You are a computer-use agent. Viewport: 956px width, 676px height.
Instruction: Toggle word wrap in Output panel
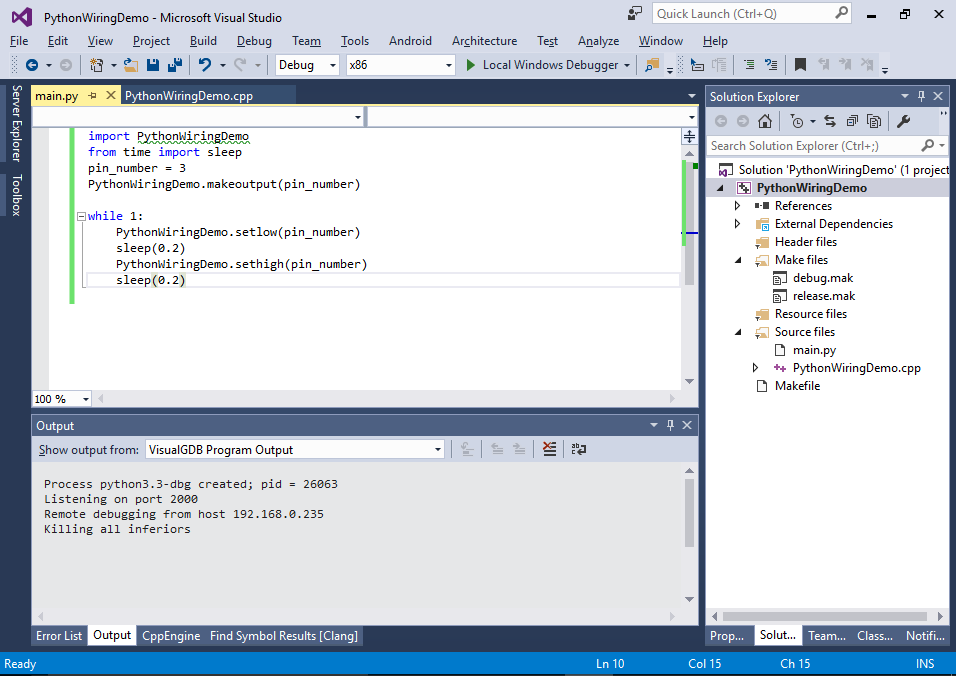tap(578, 450)
